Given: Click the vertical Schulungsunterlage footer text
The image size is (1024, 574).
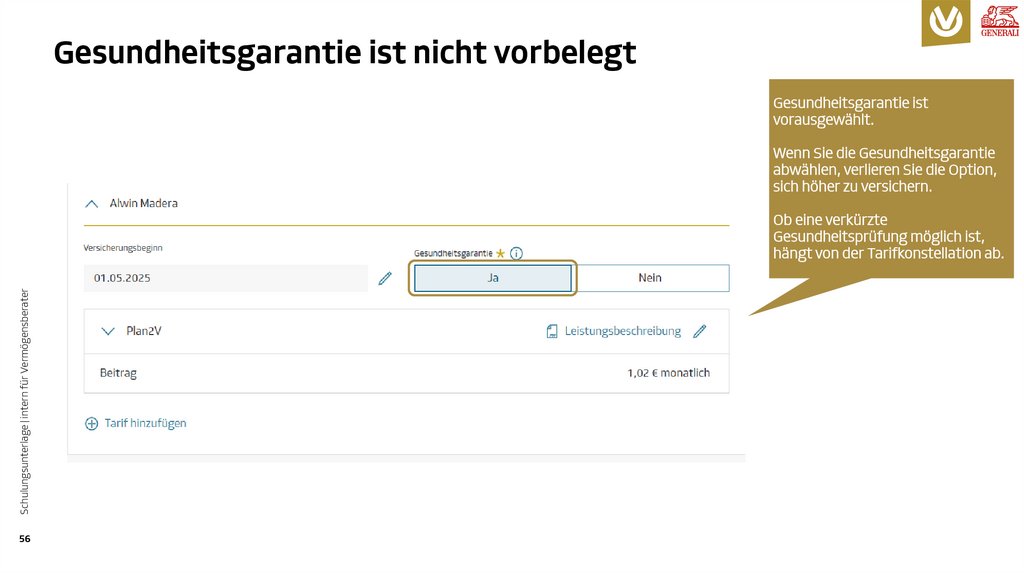Looking at the screenshot, I should [x=25, y=402].
